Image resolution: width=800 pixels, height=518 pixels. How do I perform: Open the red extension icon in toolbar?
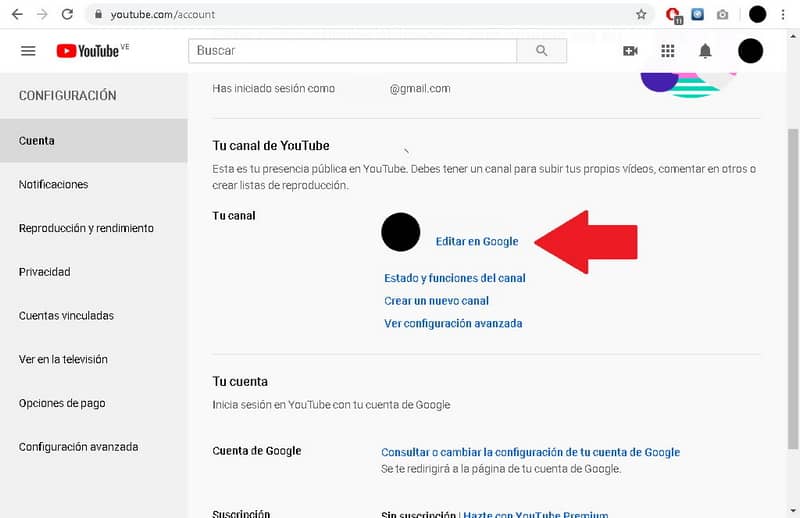point(673,15)
